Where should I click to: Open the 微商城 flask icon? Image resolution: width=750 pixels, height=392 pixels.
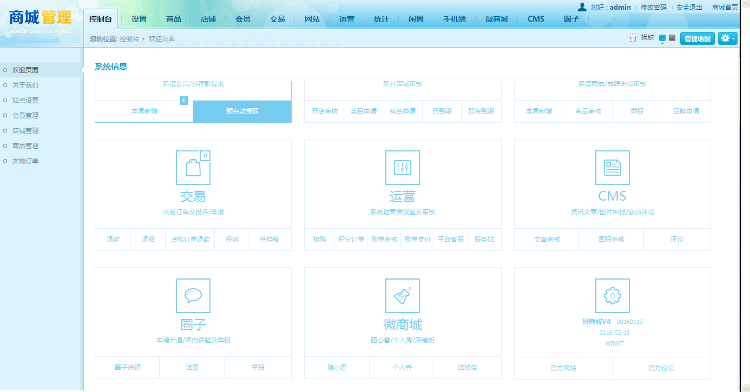(x=402, y=295)
